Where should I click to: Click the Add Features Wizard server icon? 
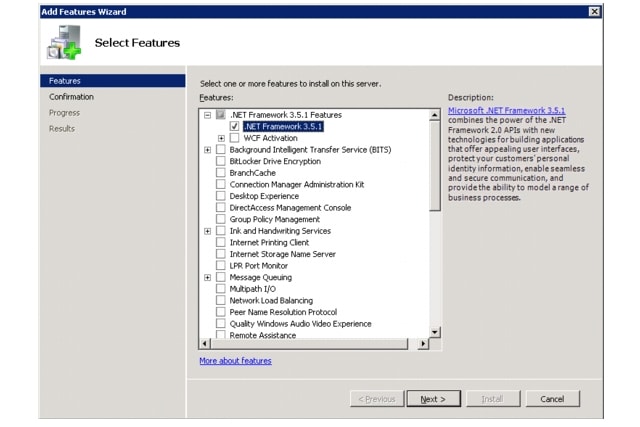(64, 42)
